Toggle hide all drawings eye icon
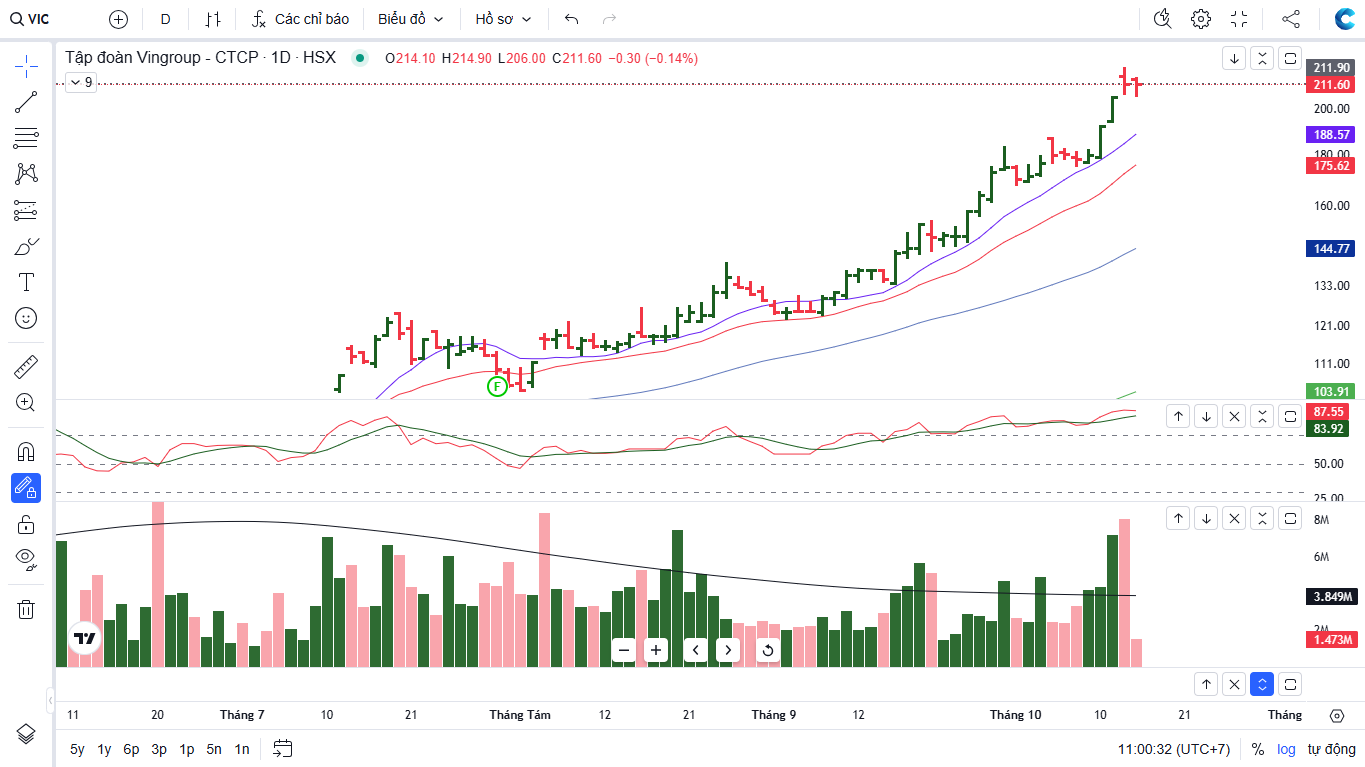1365x767 pixels. coord(26,558)
